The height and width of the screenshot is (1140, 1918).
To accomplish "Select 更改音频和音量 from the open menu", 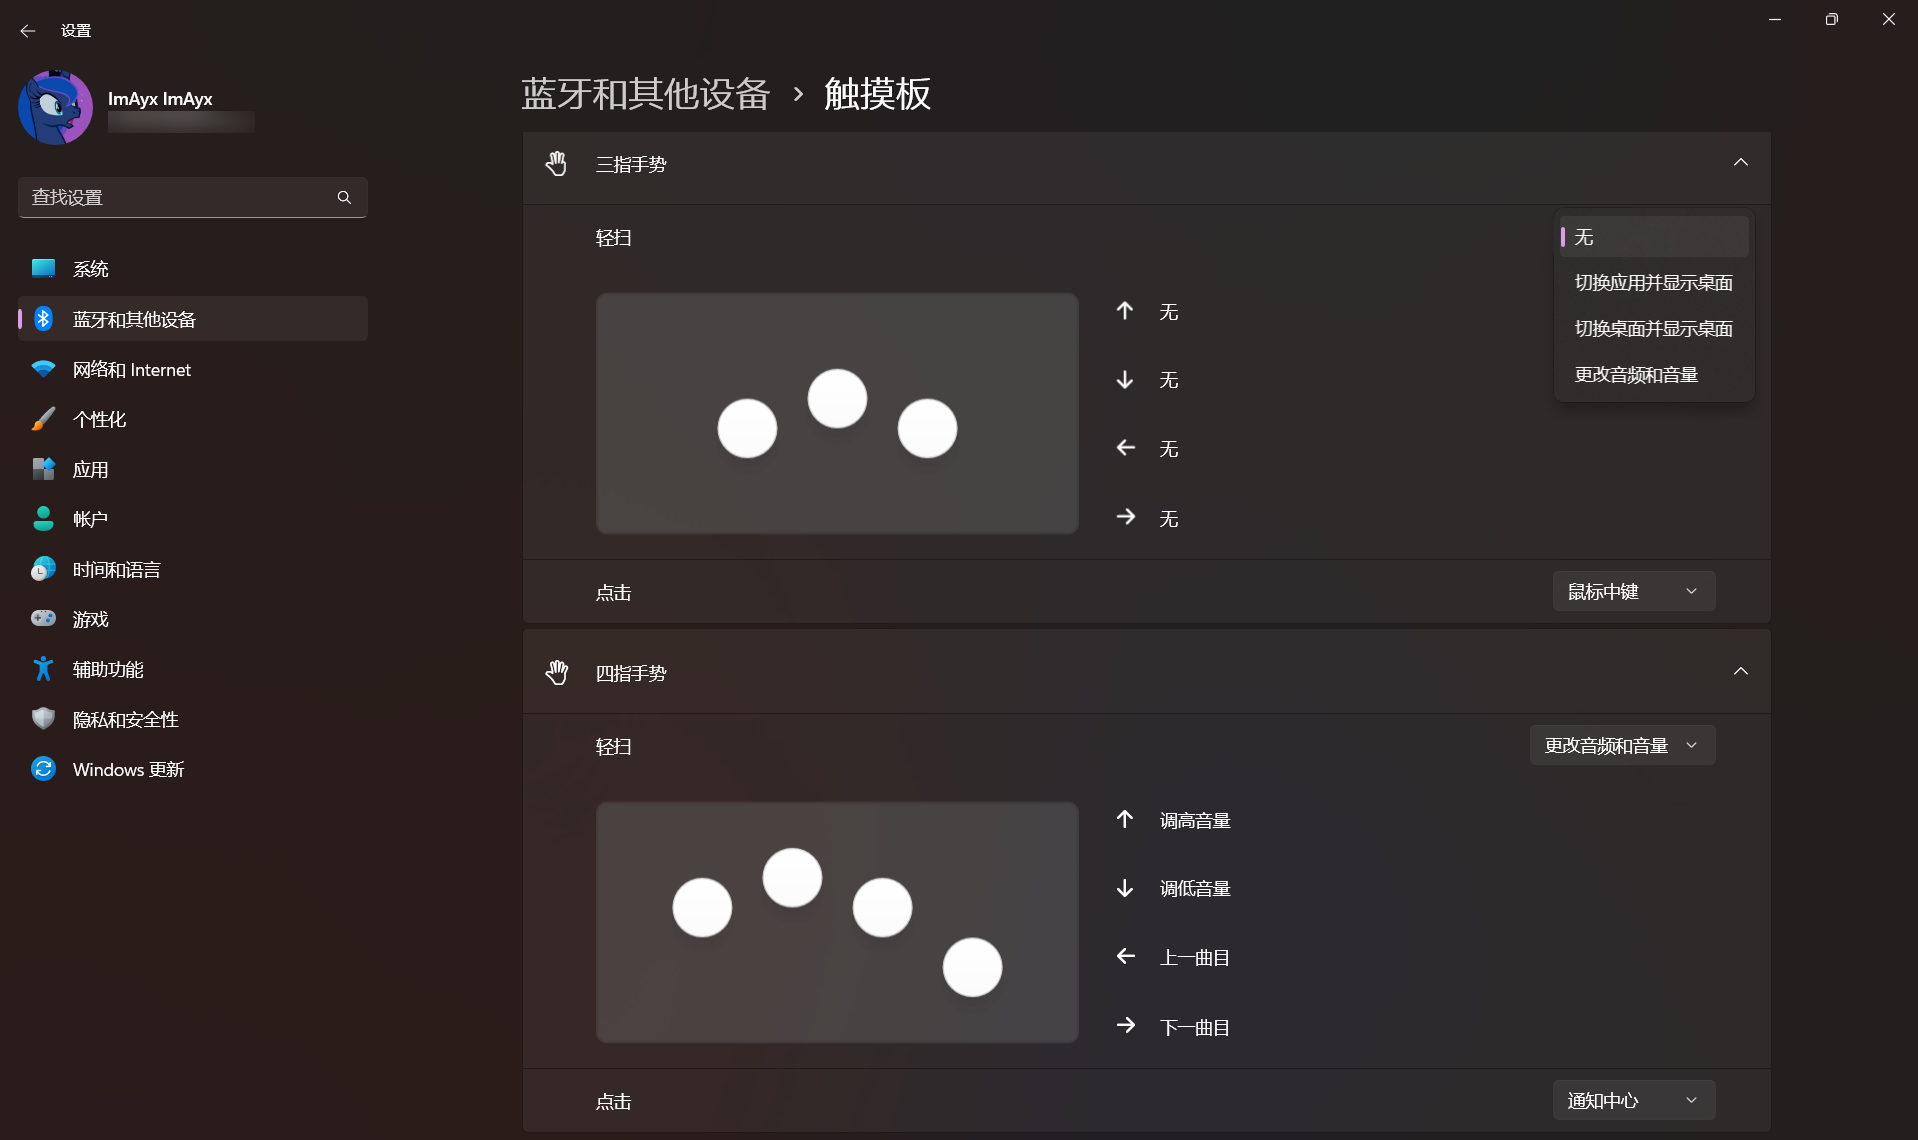I will coord(1635,373).
